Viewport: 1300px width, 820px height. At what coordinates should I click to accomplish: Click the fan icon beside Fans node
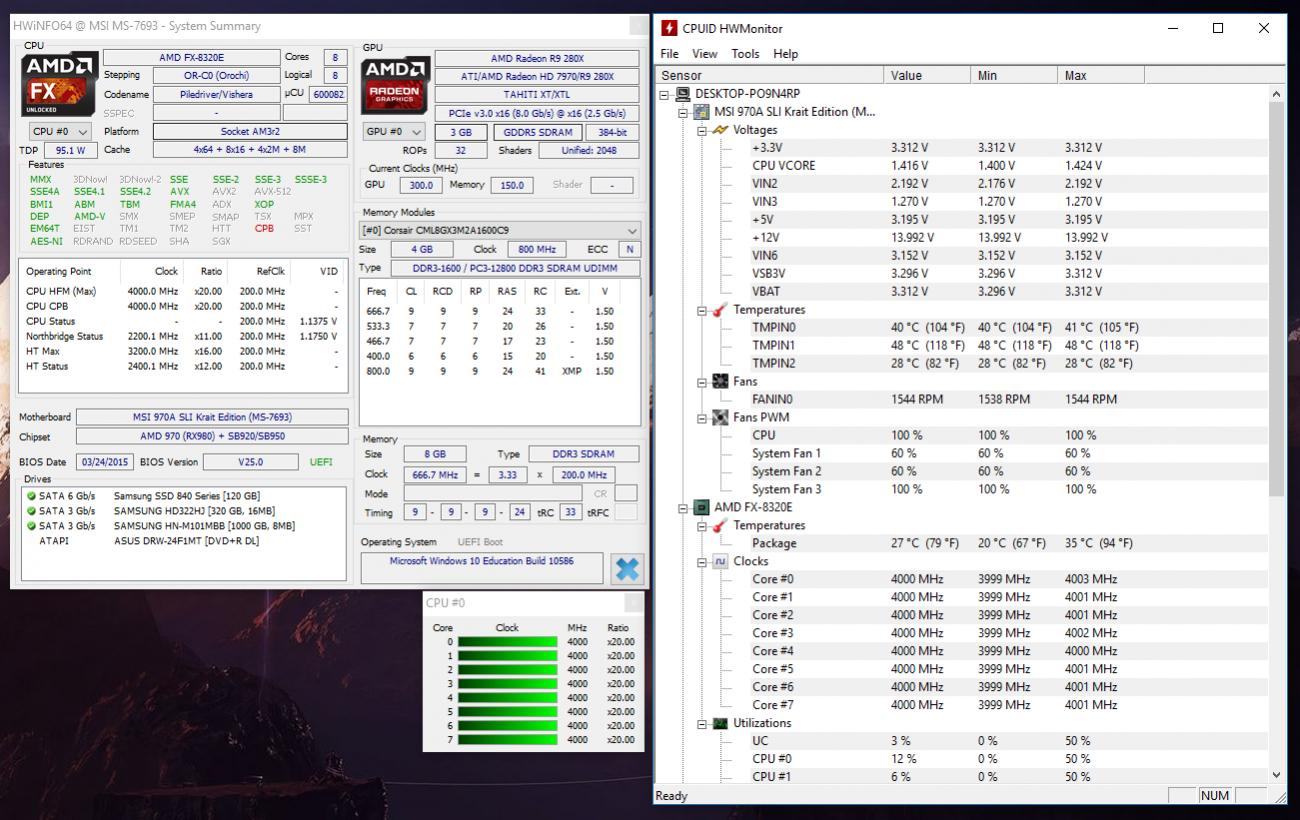tap(720, 382)
